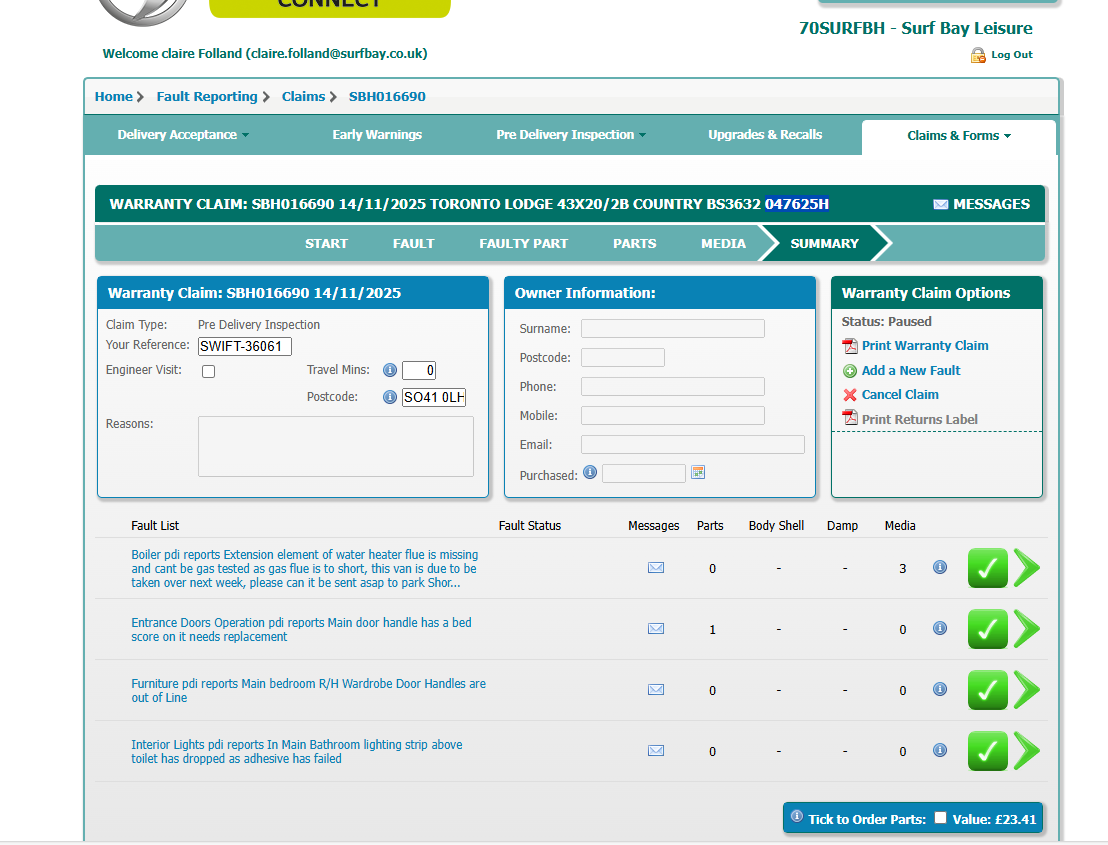This screenshot has width=1108, height=845.
Task: Click info icon on Interior Lights row
Action: tap(940, 750)
